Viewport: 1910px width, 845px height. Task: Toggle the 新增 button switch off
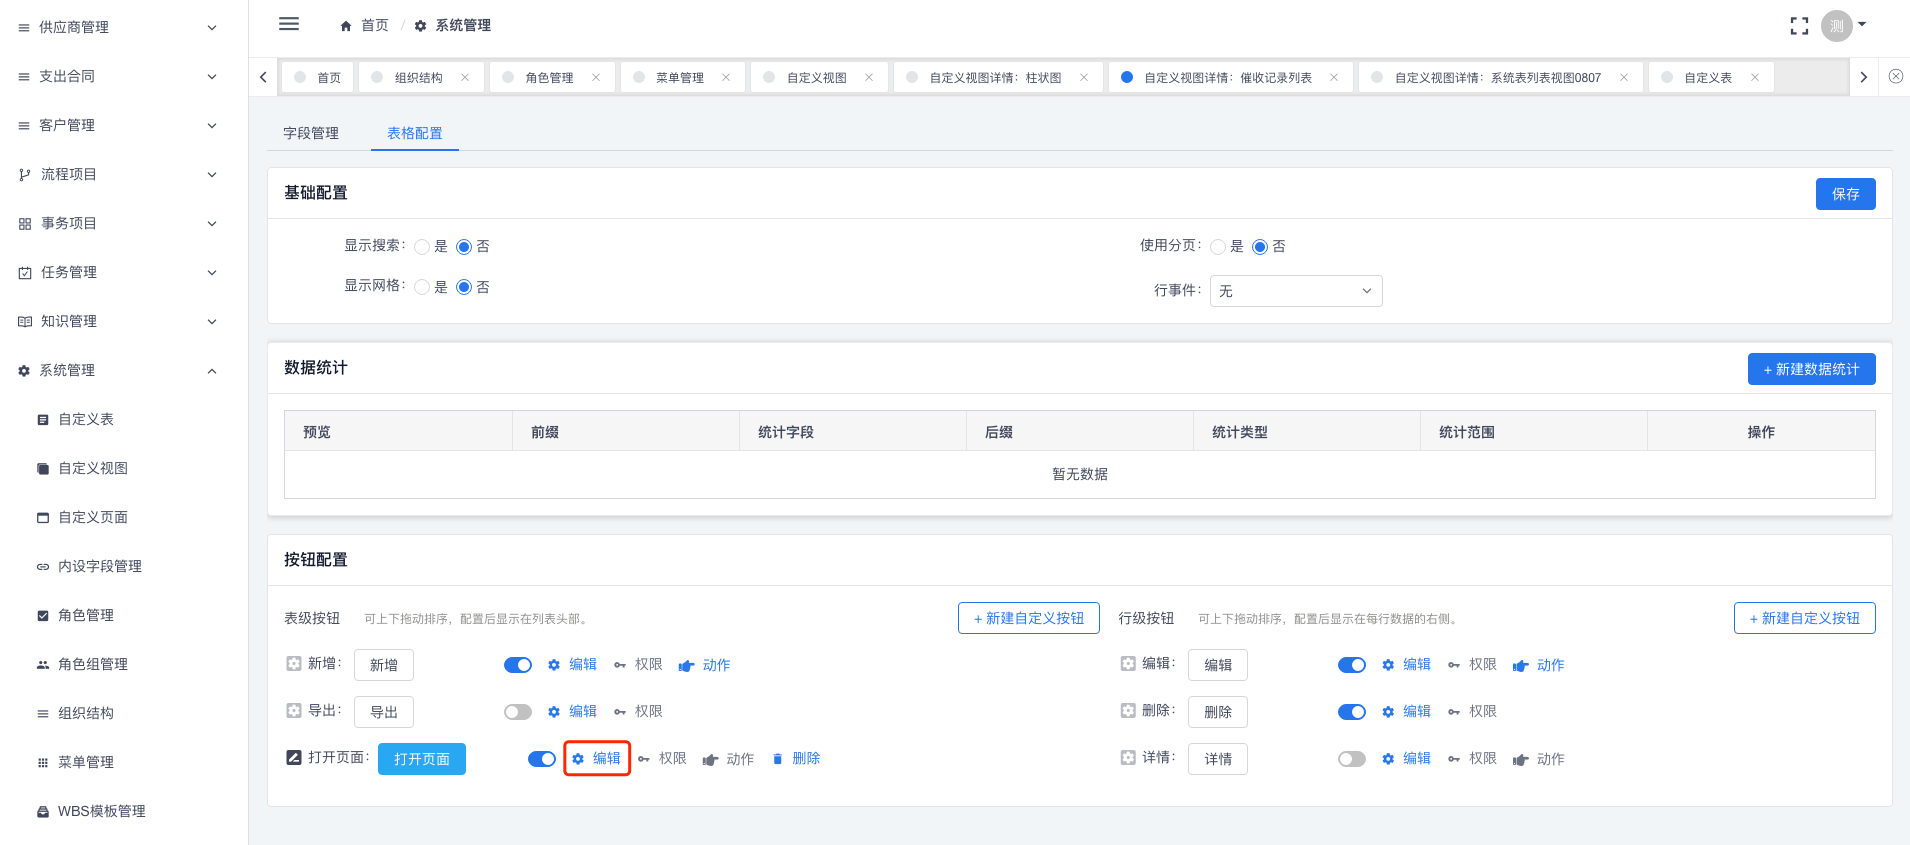point(518,665)
